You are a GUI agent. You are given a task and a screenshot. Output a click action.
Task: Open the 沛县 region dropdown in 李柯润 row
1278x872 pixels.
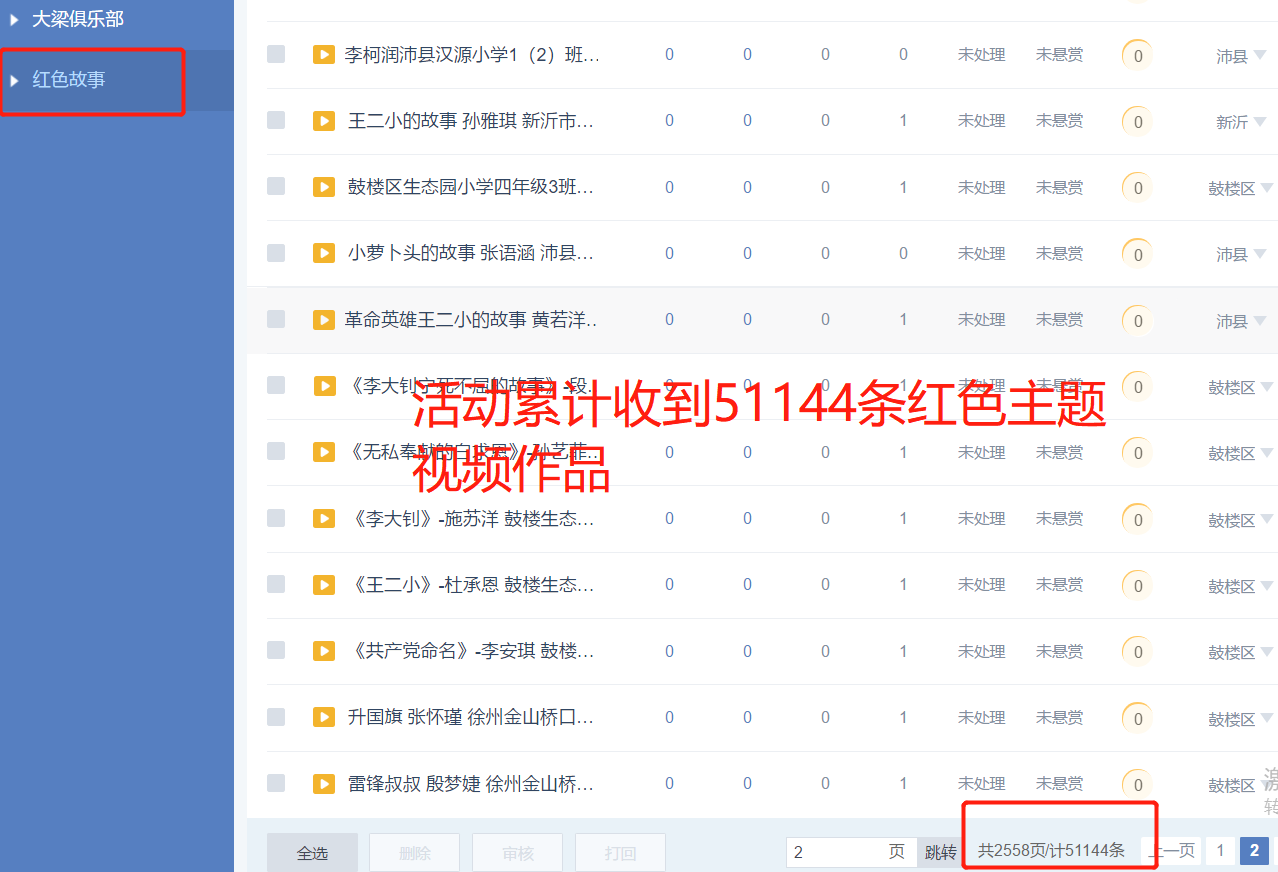click(1259, 55)
